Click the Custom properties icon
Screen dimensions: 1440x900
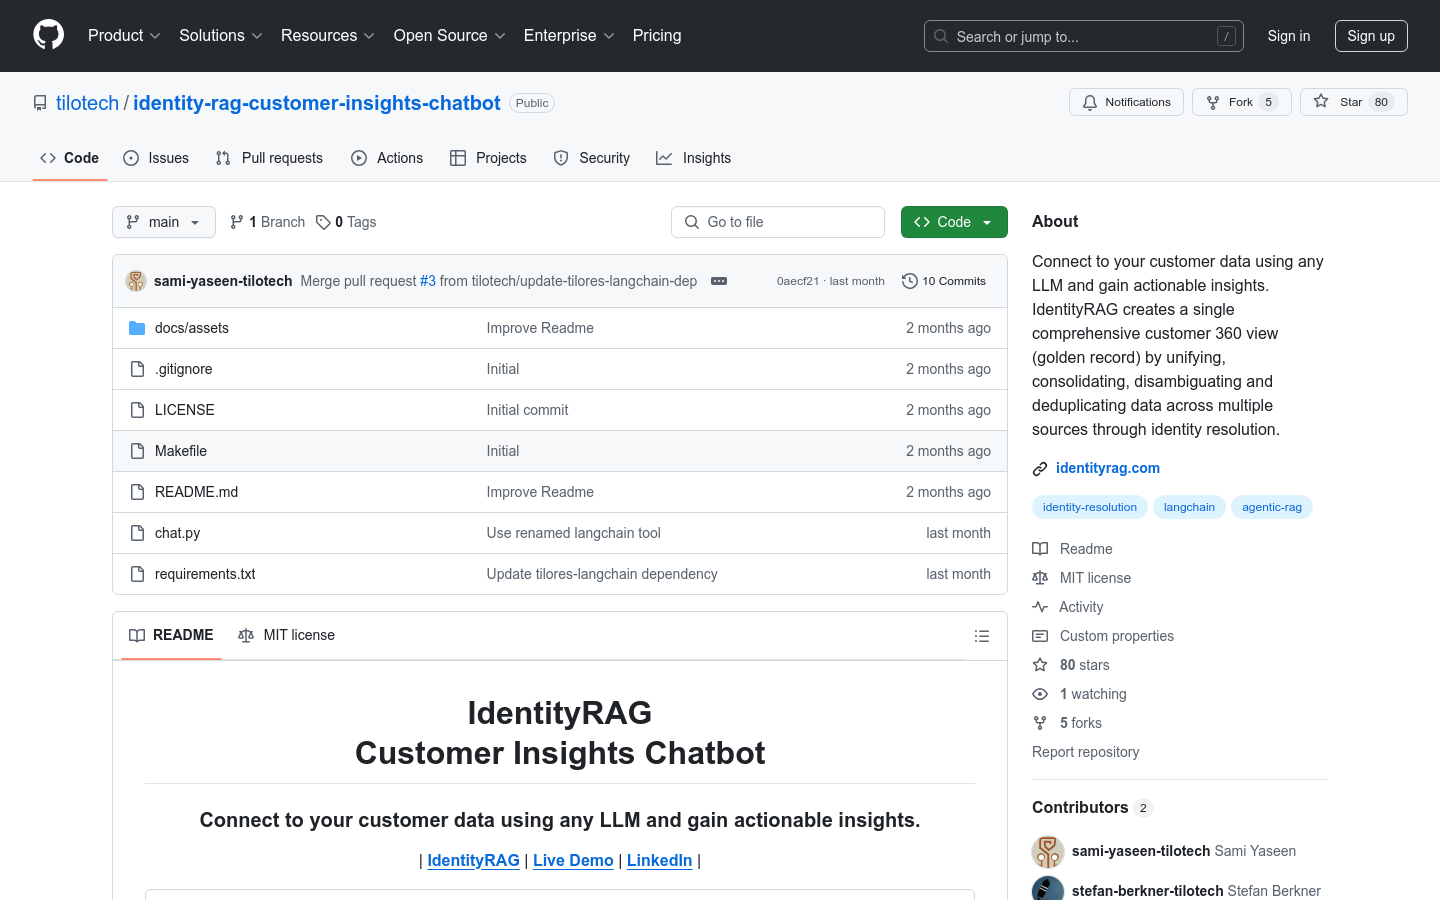click(x=1040, y=636)
